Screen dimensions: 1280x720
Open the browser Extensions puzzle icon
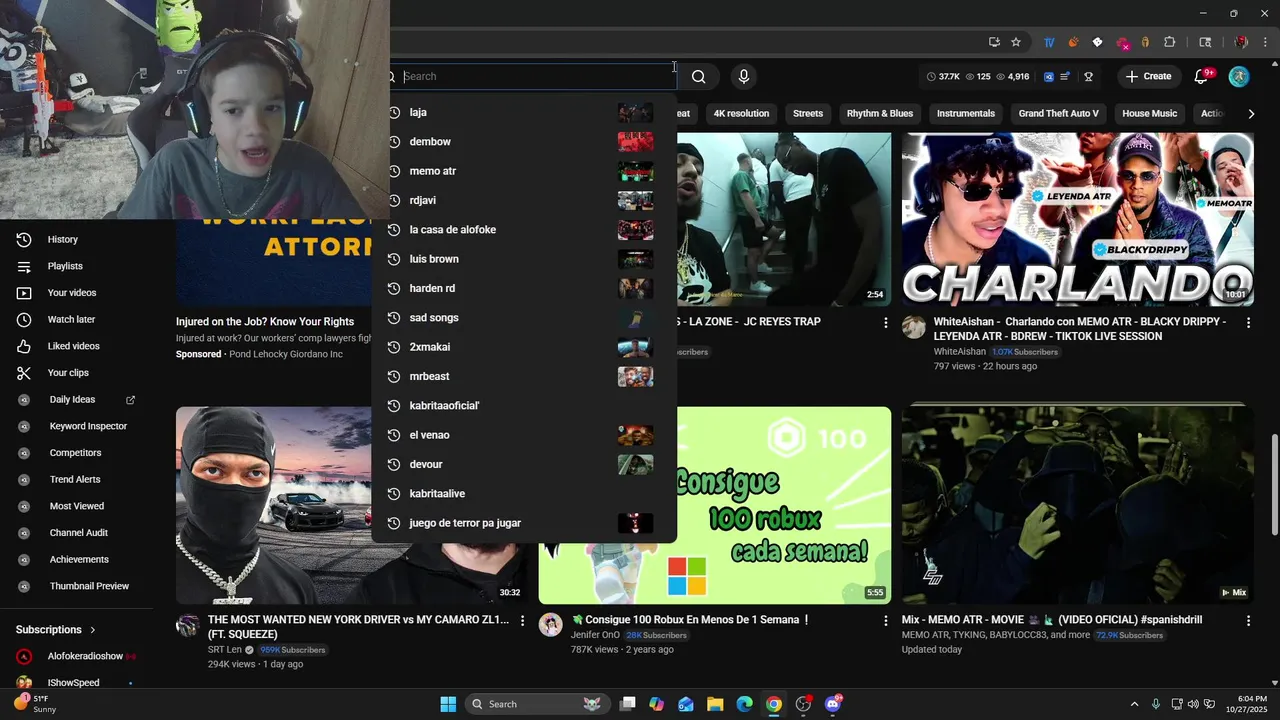pyautogui.click(x=1170, y=42)
